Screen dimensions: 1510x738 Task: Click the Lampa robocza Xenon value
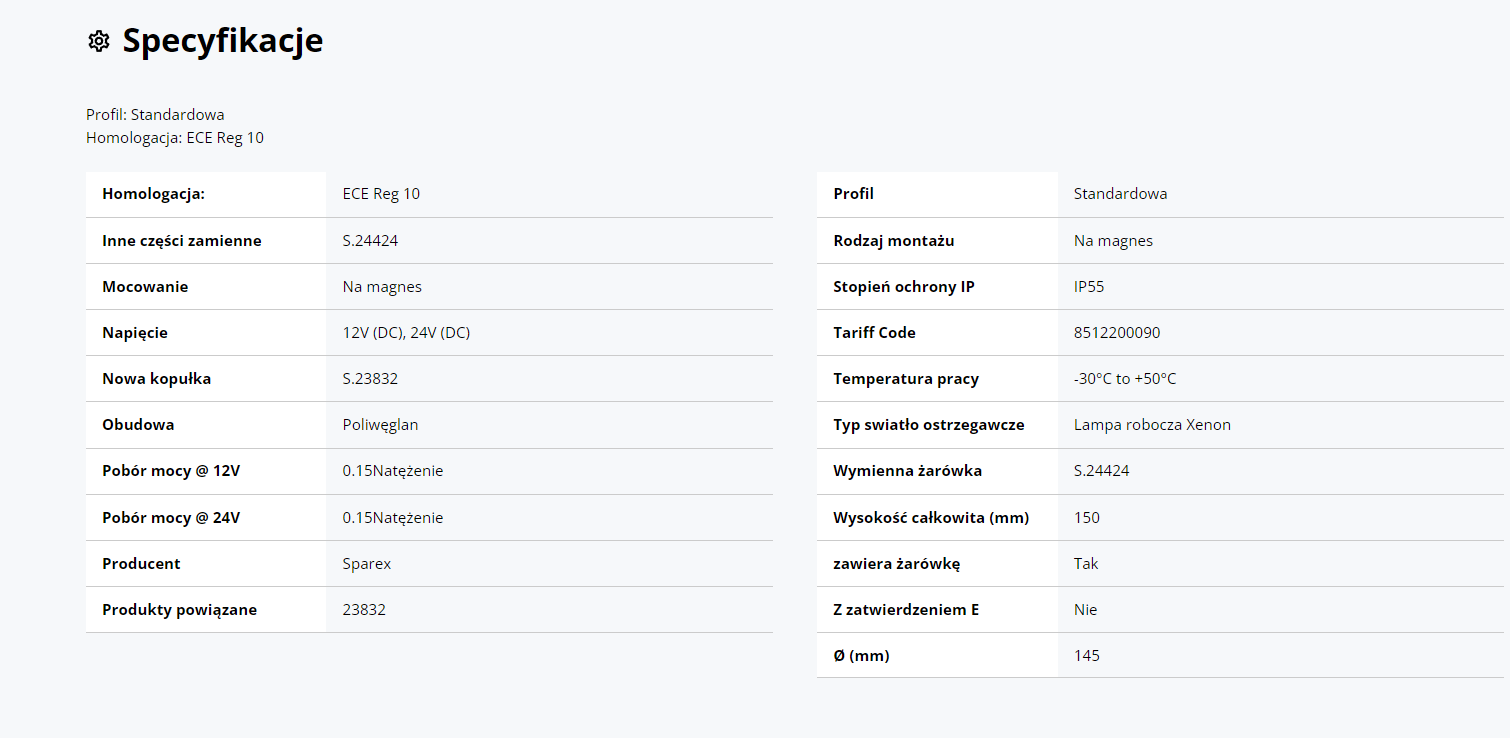[x=1152, y=424]
